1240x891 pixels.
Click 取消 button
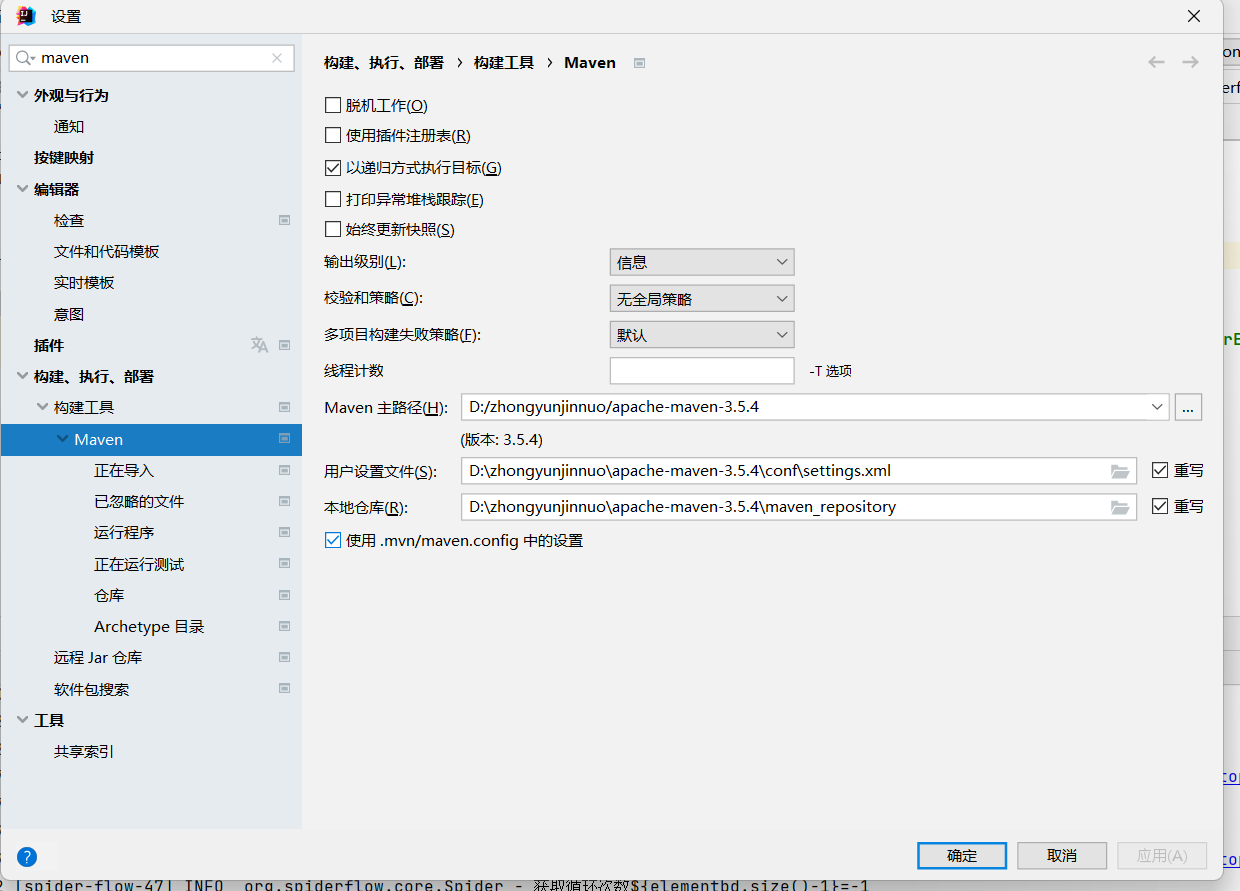(x=1062, y=855)
